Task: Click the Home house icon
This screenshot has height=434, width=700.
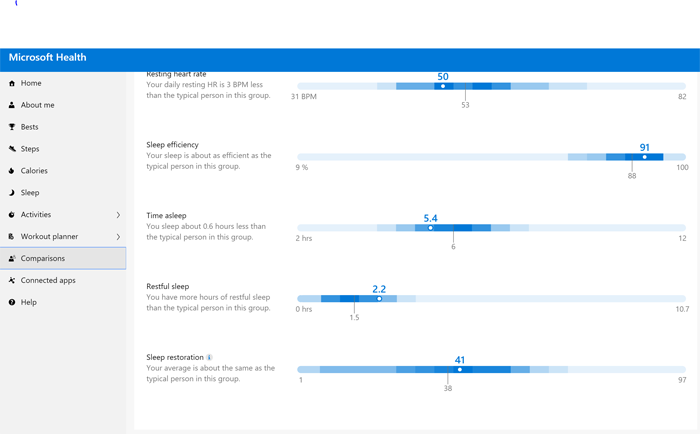Action: pyautogui.click(x=12, y=83)
